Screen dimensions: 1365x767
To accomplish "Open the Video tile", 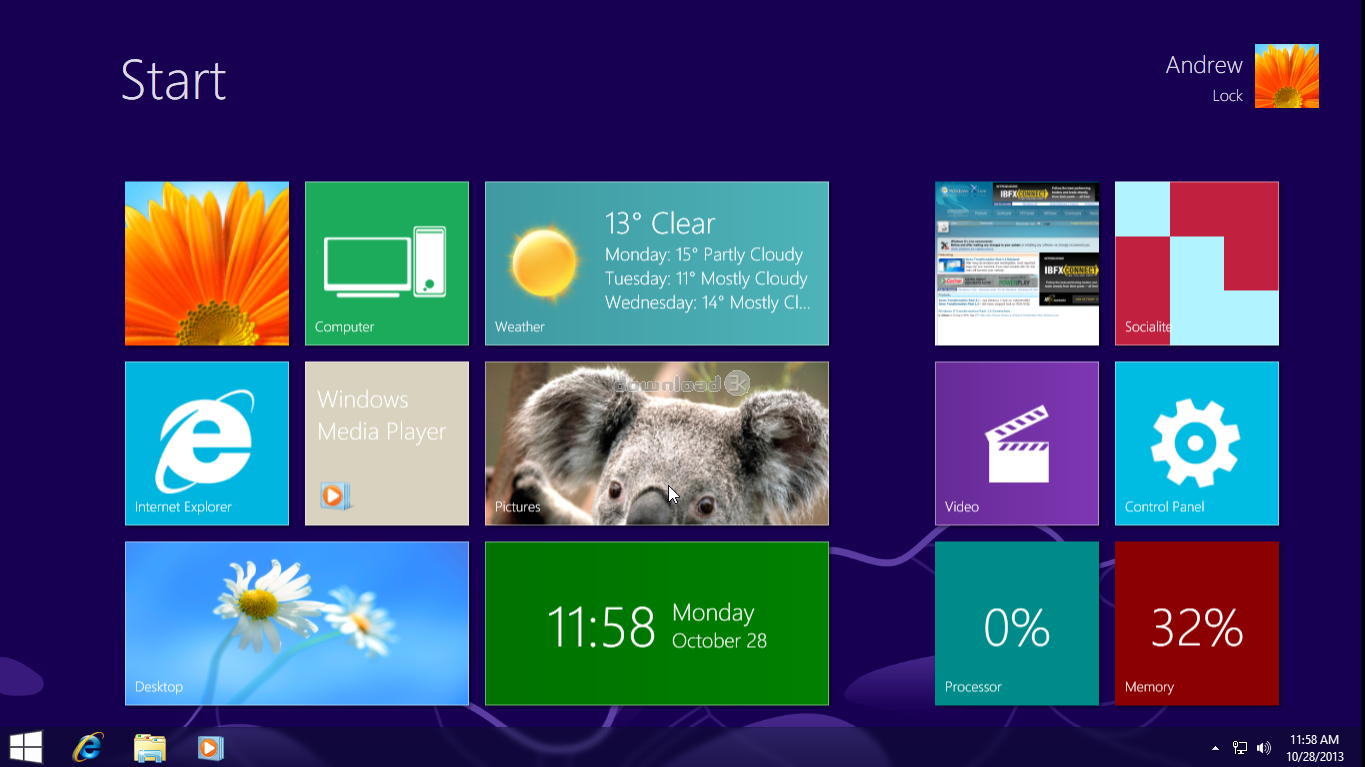I will tap(1016, 443).
